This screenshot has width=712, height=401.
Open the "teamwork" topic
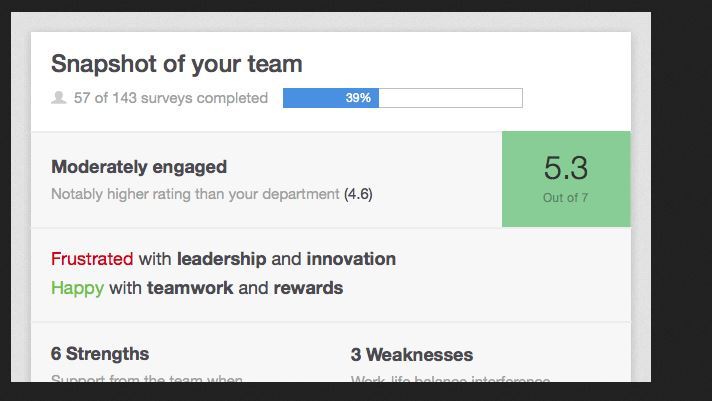(190, 288)
